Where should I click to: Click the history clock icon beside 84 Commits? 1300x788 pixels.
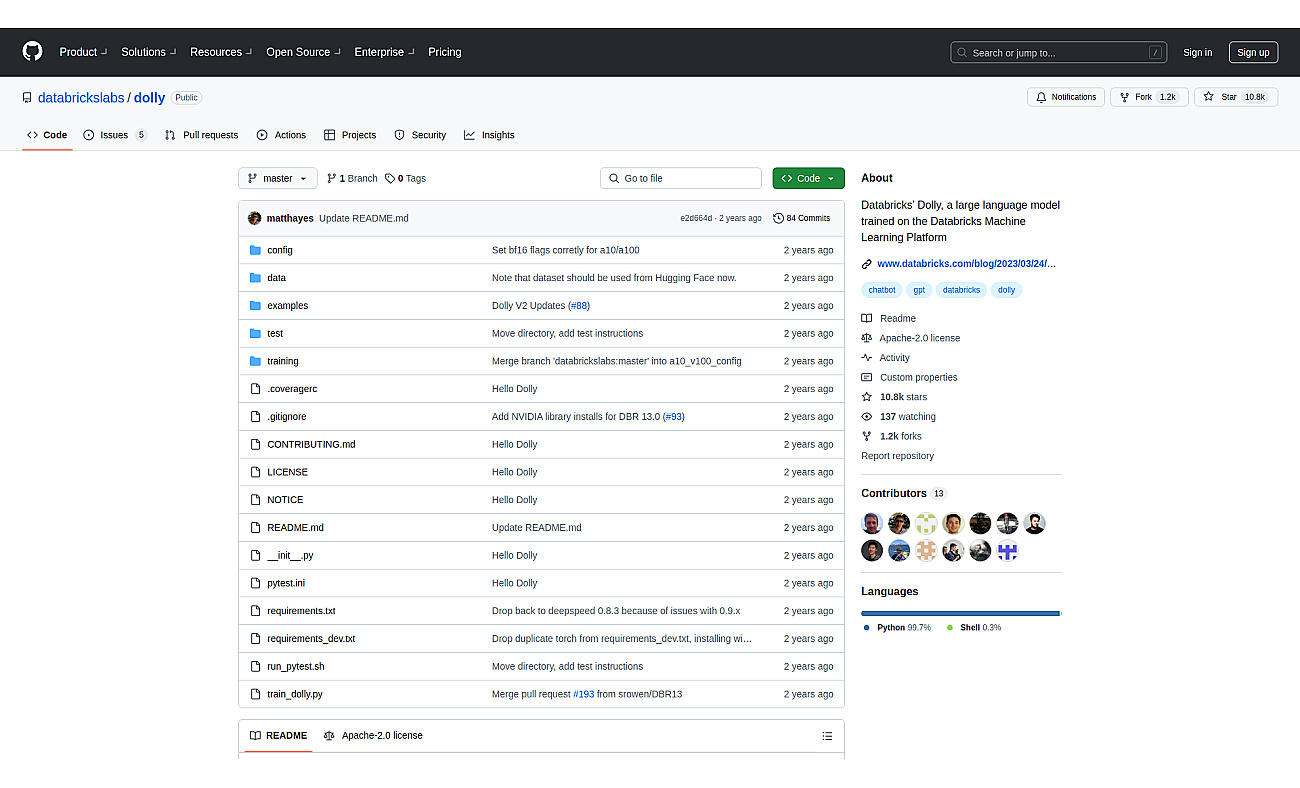(x=778, y=218)
